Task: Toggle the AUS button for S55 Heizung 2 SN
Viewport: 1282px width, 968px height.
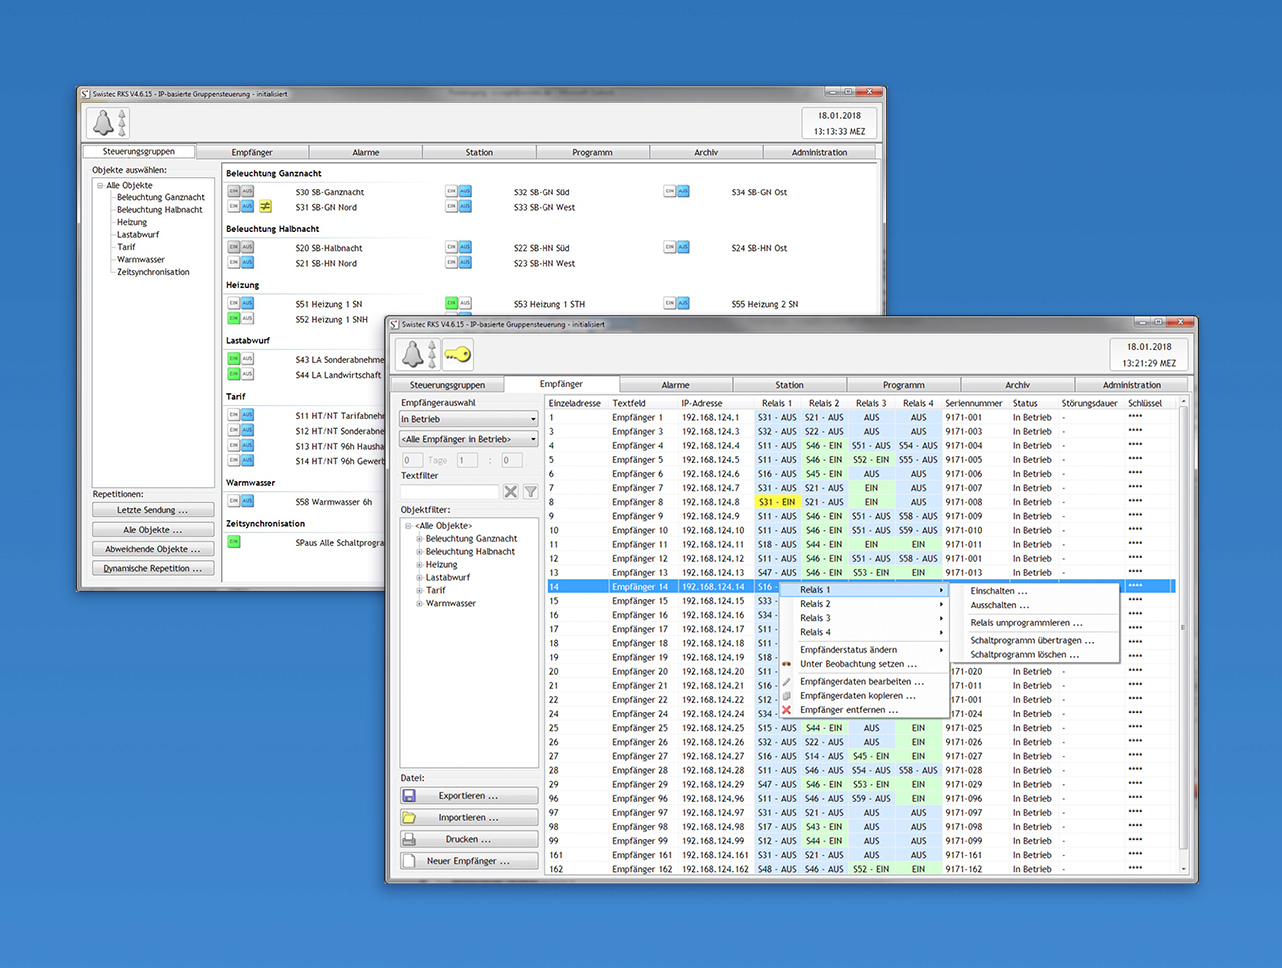Action: (x=683, y=303)
